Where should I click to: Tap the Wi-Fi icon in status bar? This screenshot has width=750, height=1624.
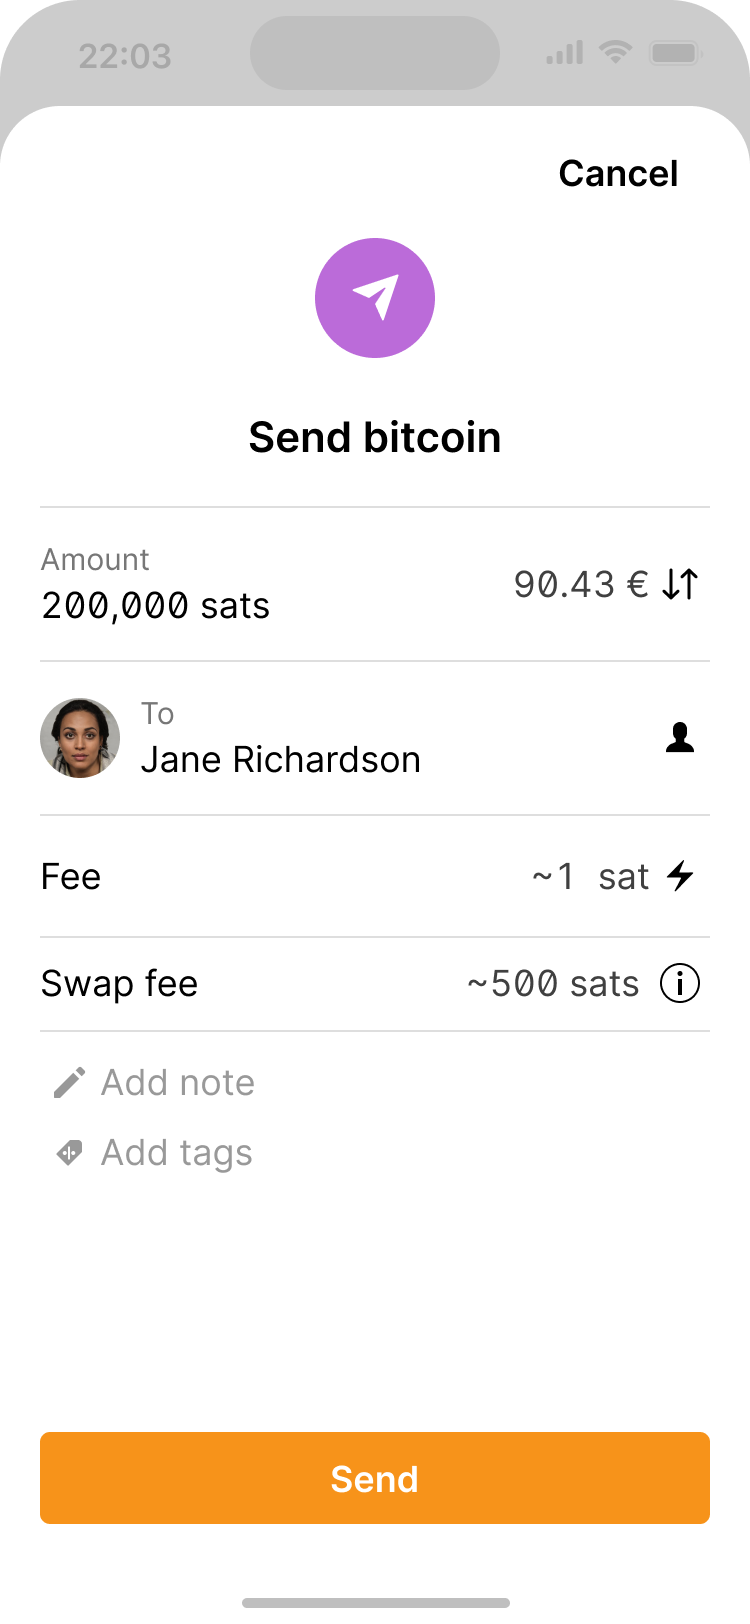615,53
